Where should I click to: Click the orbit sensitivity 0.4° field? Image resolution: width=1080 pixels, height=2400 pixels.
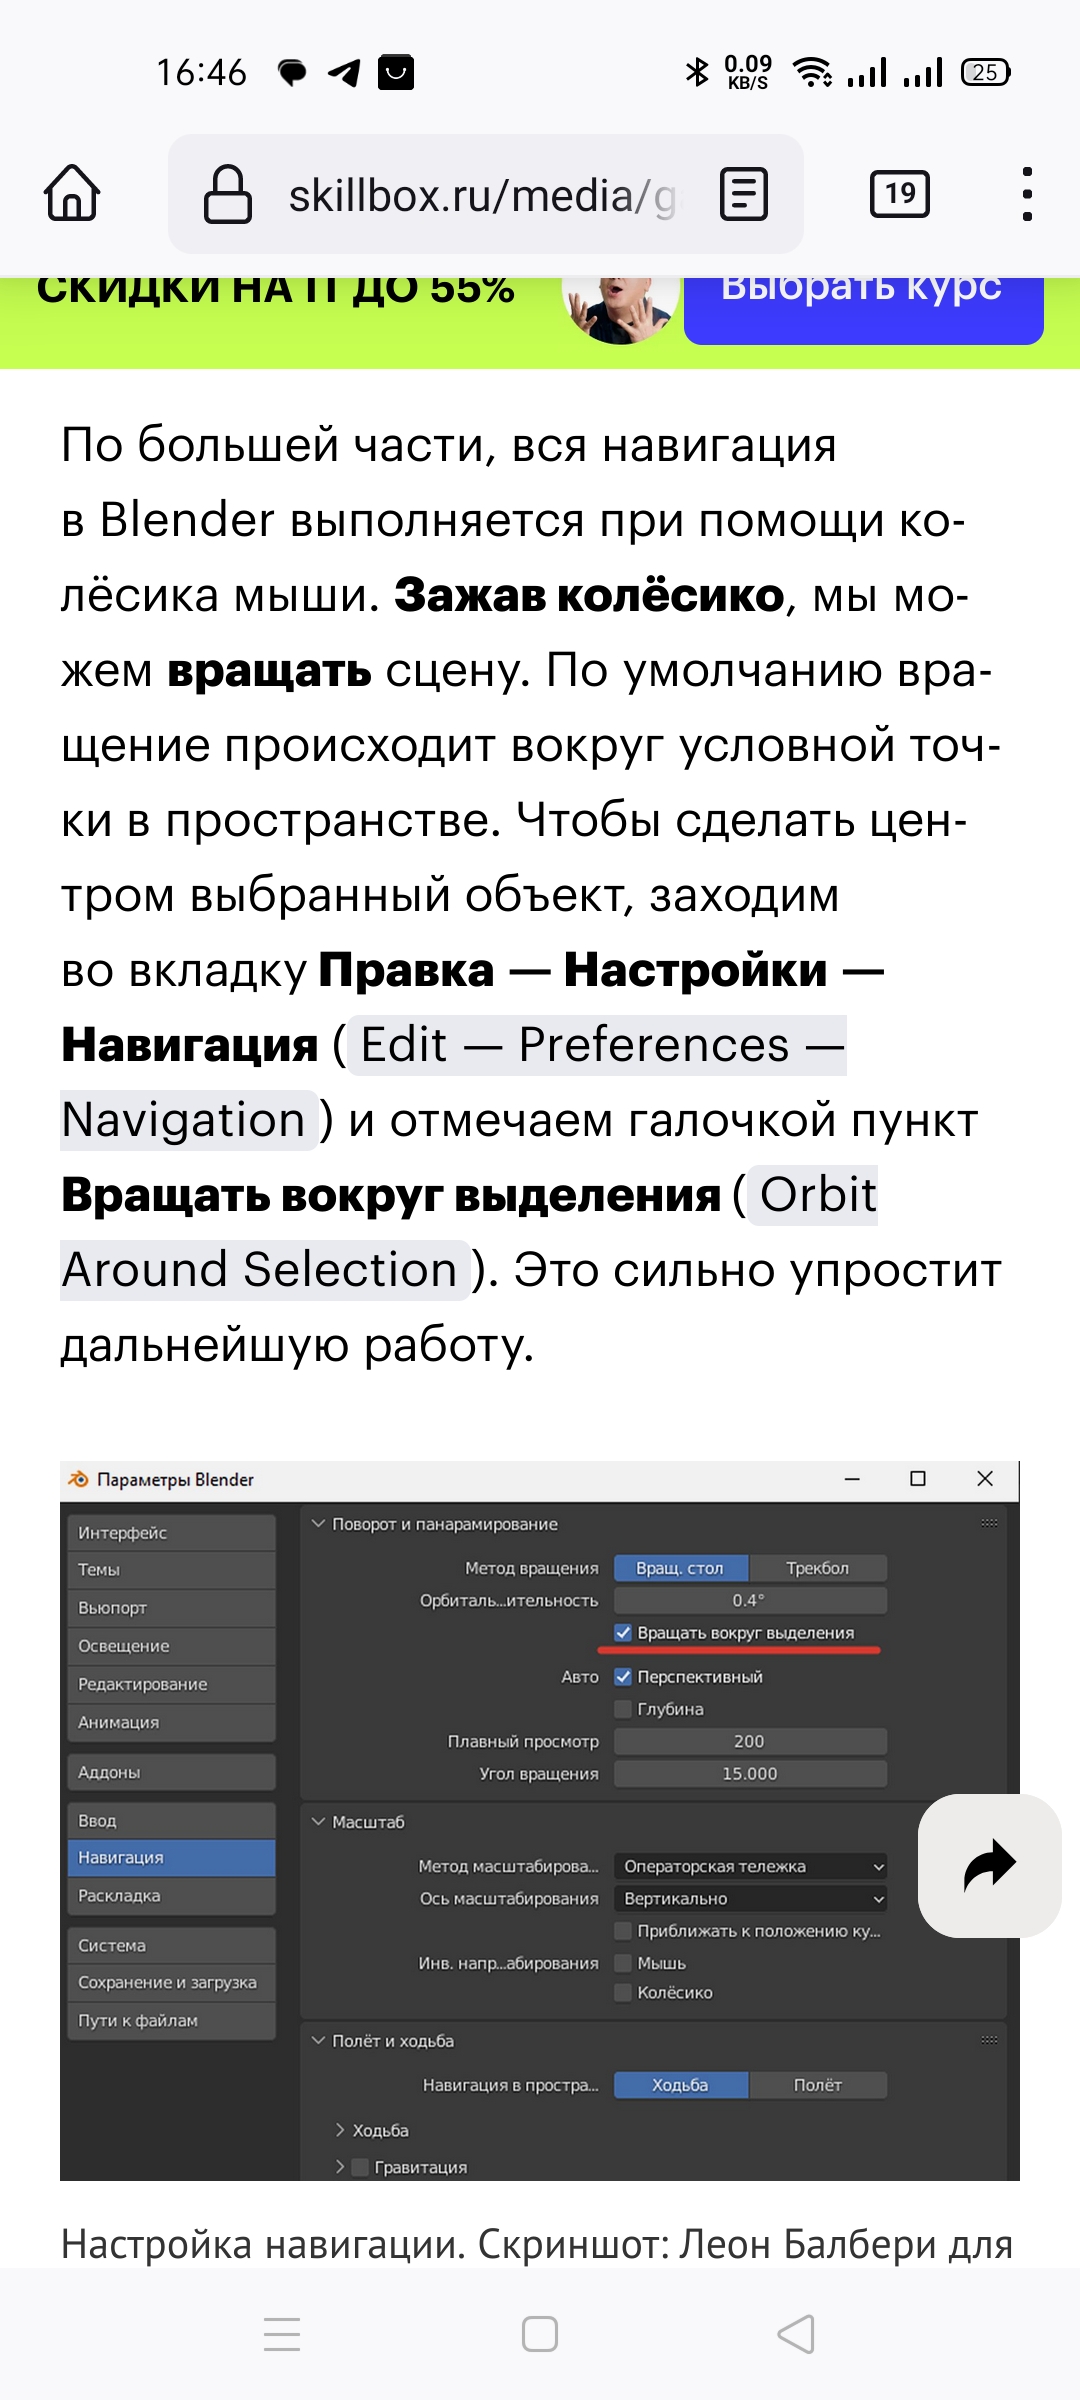click(750, 1600)
